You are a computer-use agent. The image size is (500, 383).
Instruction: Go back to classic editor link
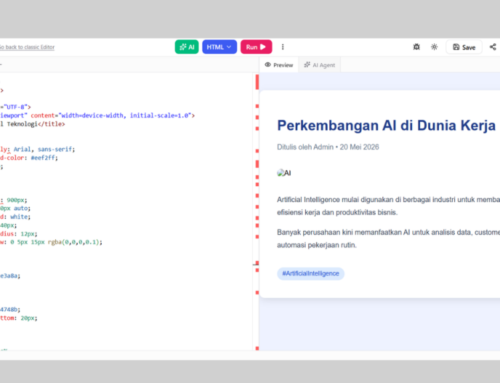(27, 47)
